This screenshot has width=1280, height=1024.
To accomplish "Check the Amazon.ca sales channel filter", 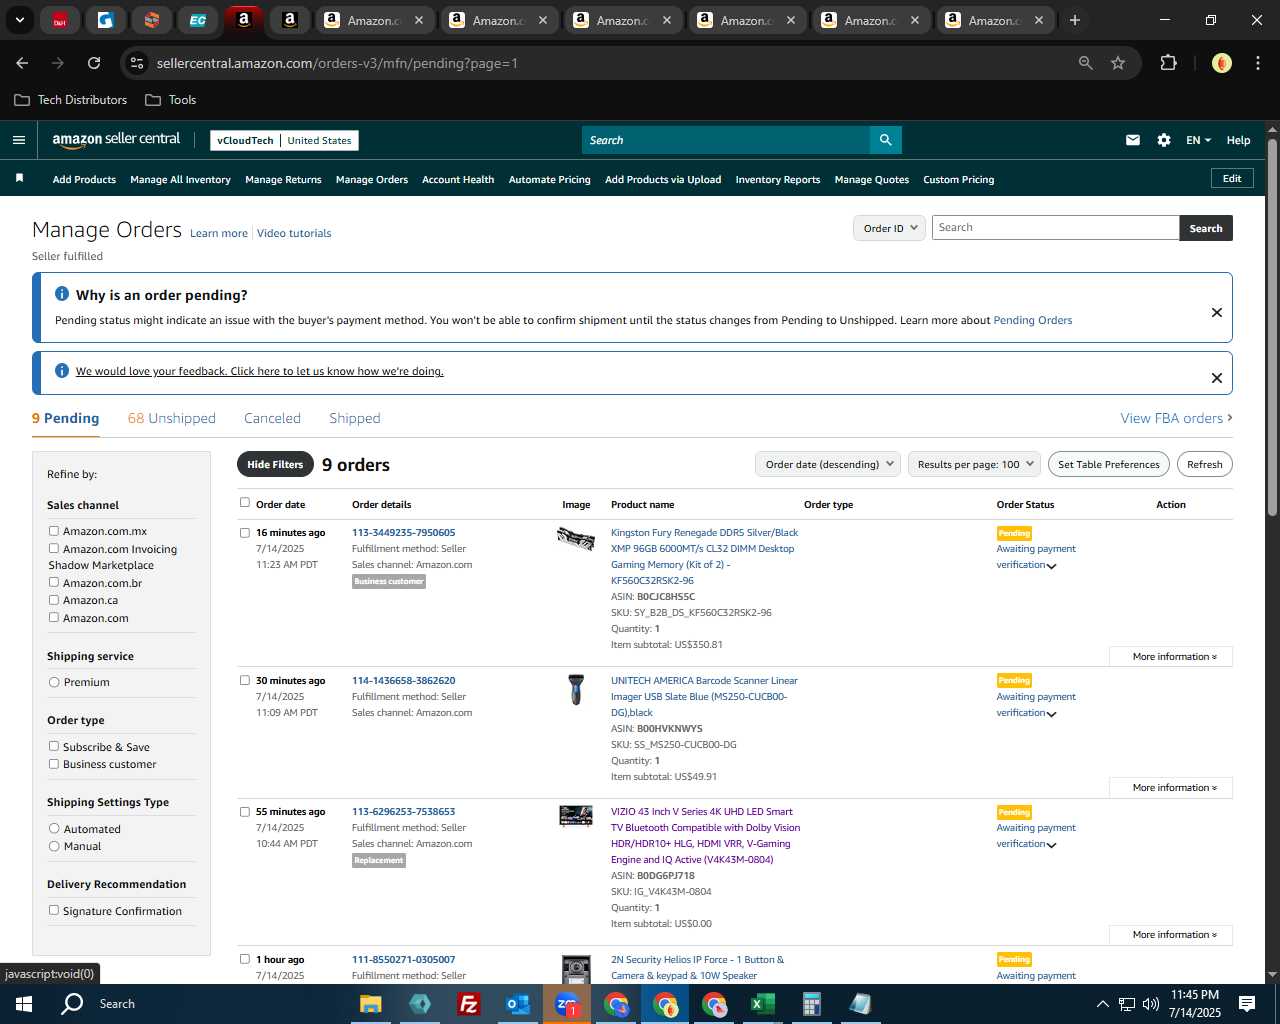I will [x=54, y=600].
